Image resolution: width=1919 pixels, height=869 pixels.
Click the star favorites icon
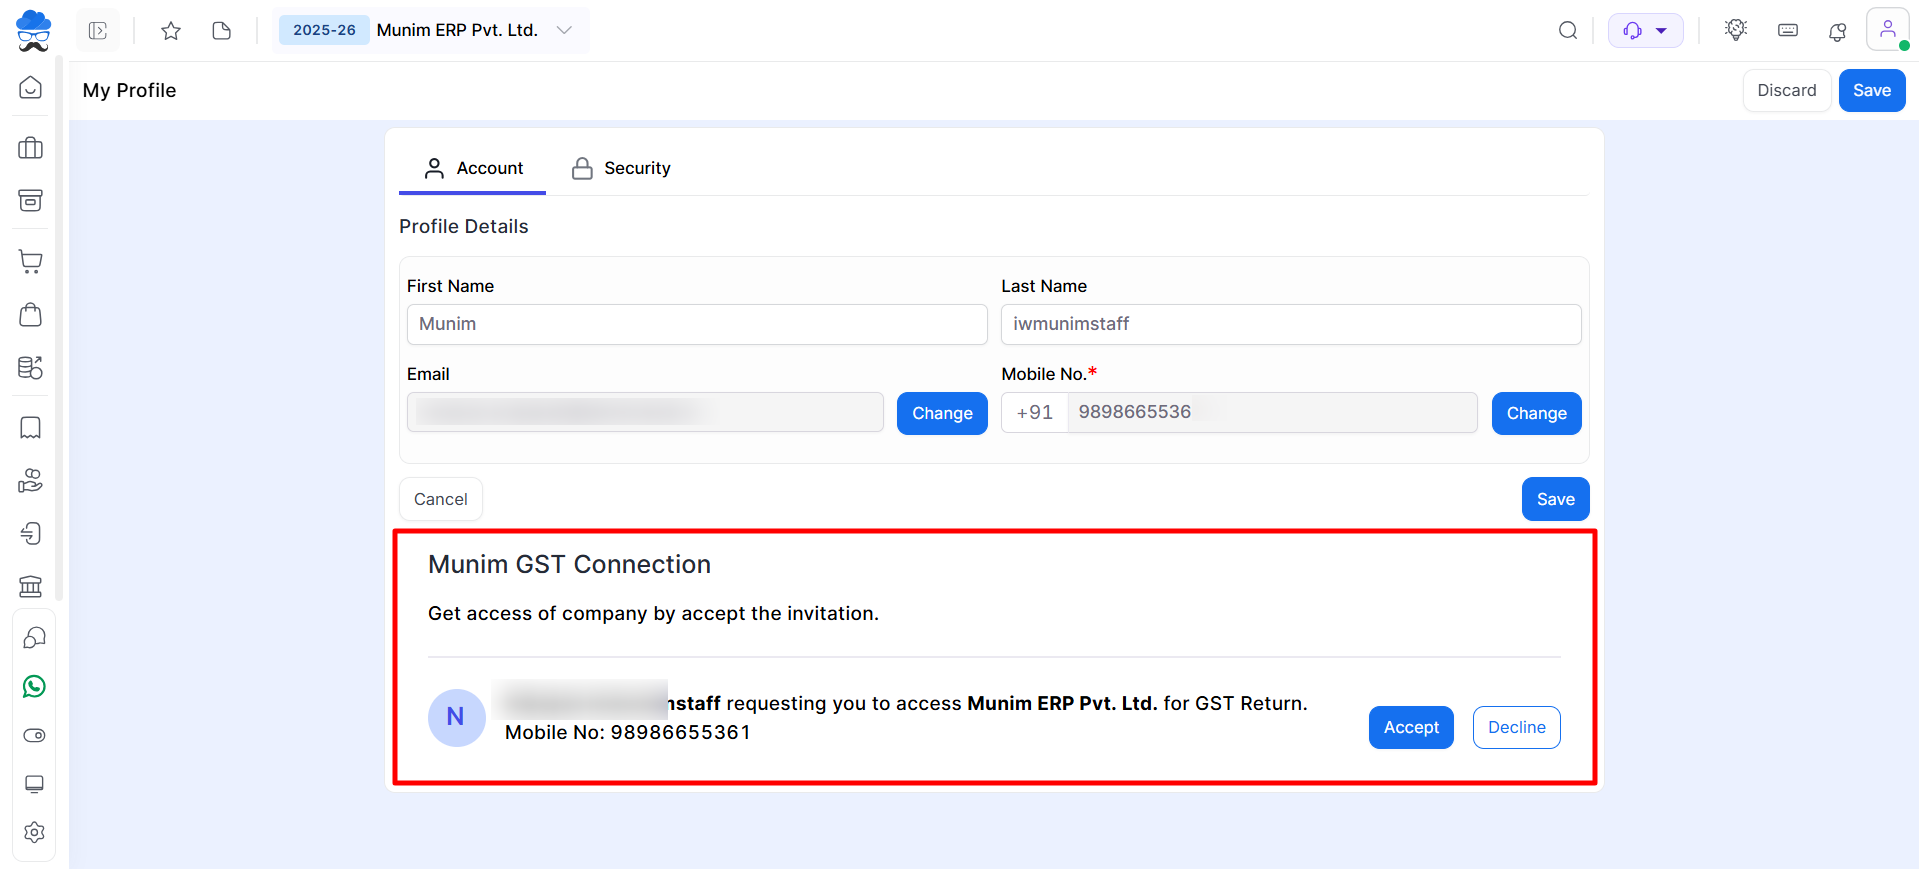[171, 31]
